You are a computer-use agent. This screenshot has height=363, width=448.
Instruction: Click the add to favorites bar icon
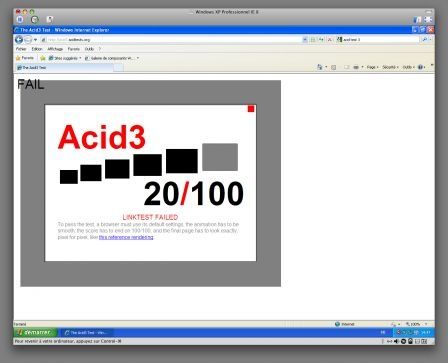[x=43, y=58]
